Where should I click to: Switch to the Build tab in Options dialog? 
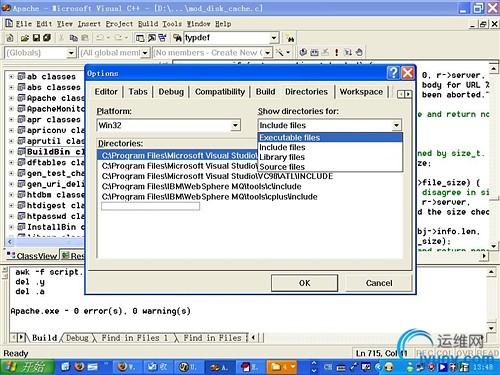click(265, 92)
